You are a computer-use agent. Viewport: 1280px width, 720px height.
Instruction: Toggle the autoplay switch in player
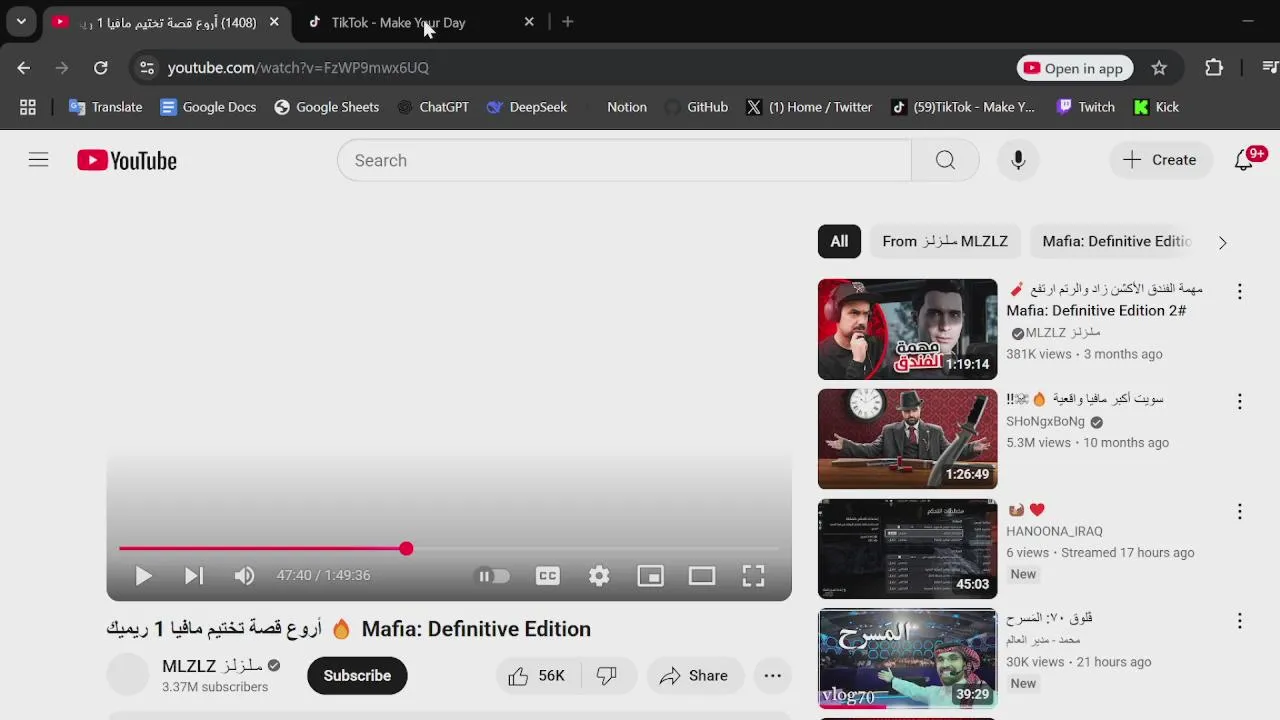click(493, 576)
